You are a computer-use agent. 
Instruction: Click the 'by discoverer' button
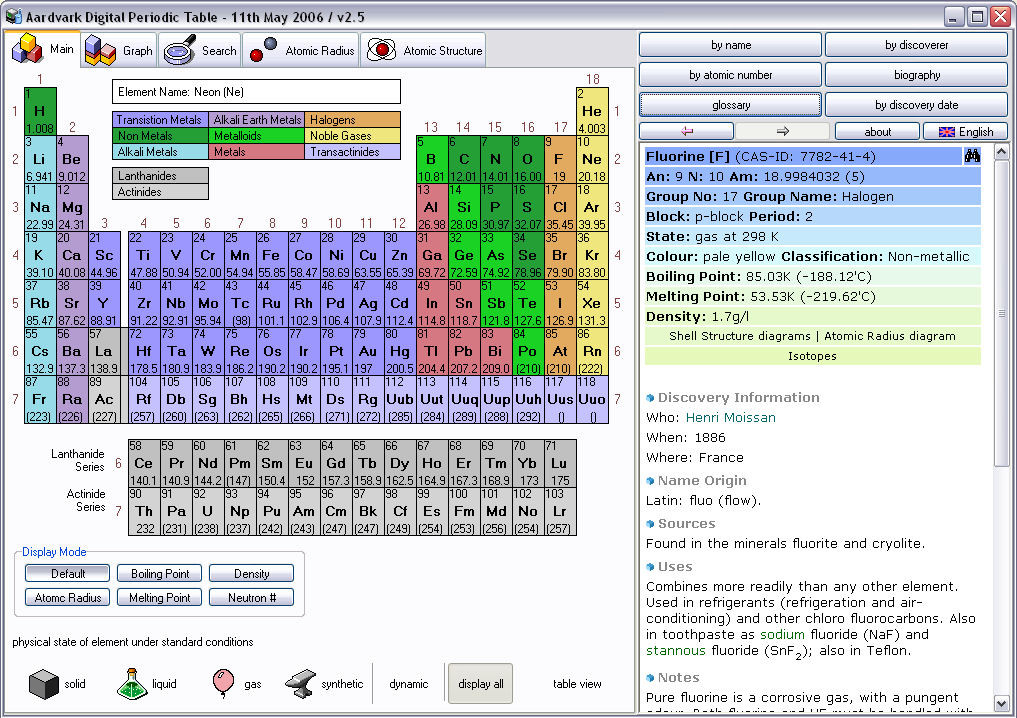tap(916, 45)
